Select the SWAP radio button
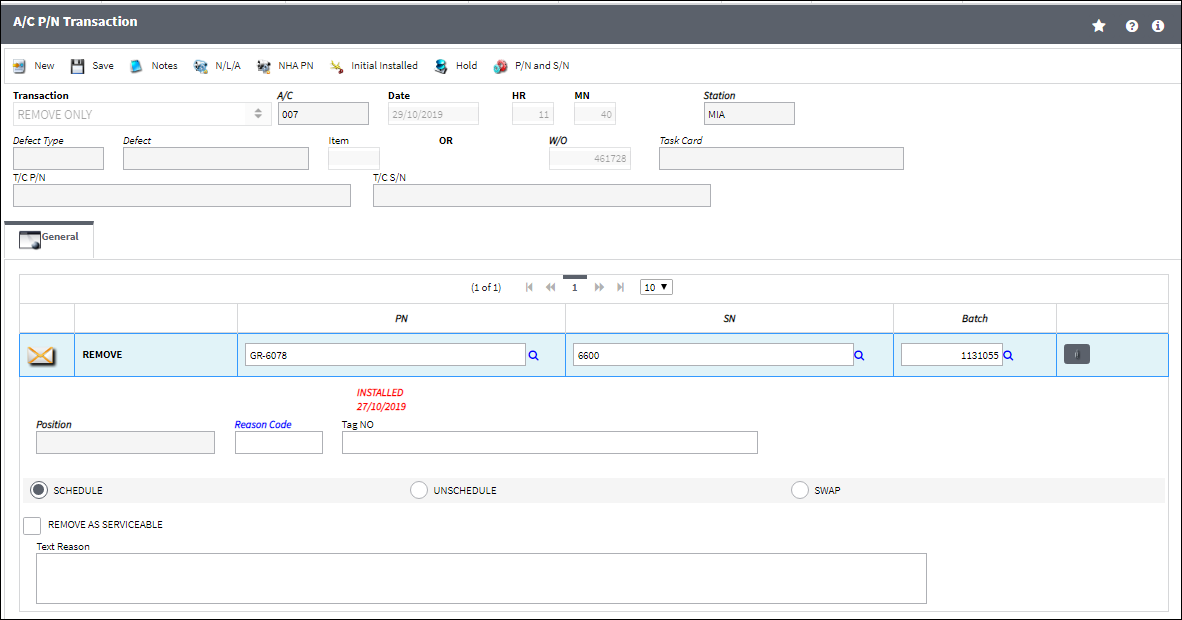 pyautogui.click(x=800, y=490)
